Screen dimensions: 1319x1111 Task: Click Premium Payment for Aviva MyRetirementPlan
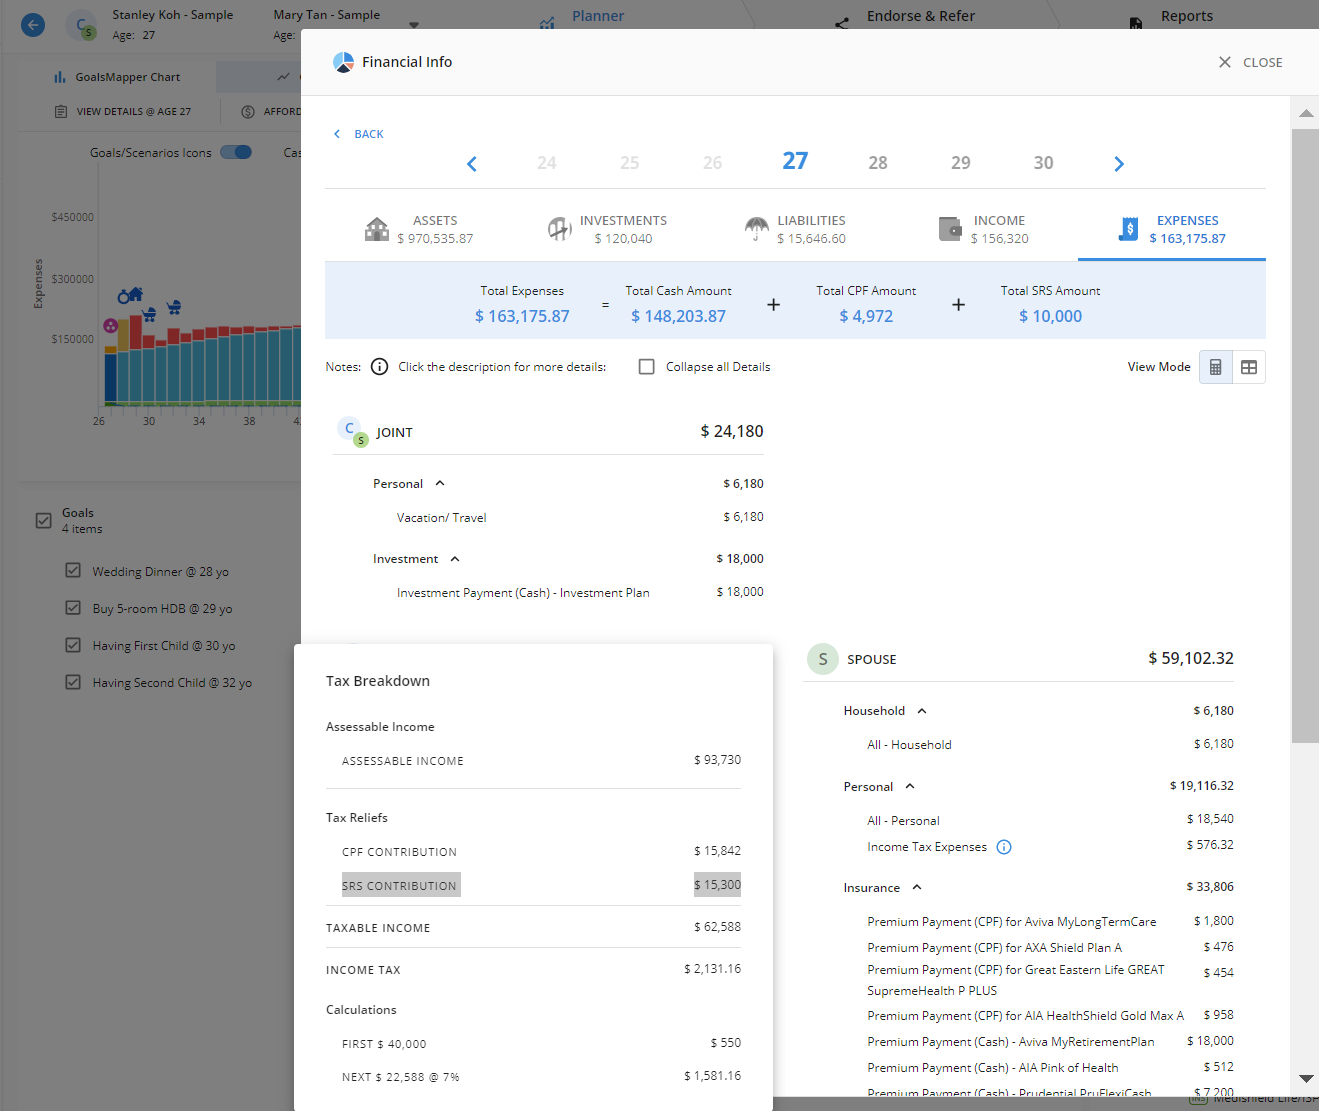pyautogui.click(x=1010, y=1042)
